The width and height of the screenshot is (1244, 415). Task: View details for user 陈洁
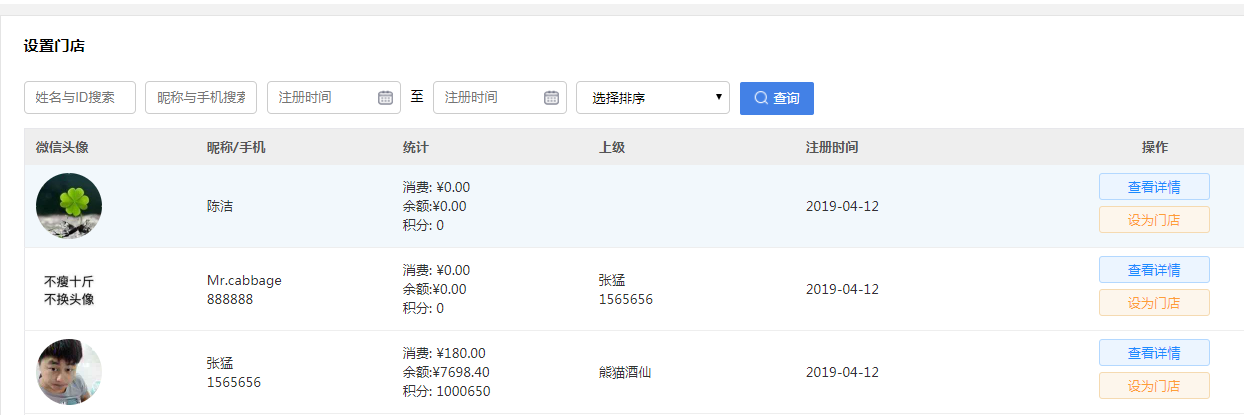tap(1153, 187)
